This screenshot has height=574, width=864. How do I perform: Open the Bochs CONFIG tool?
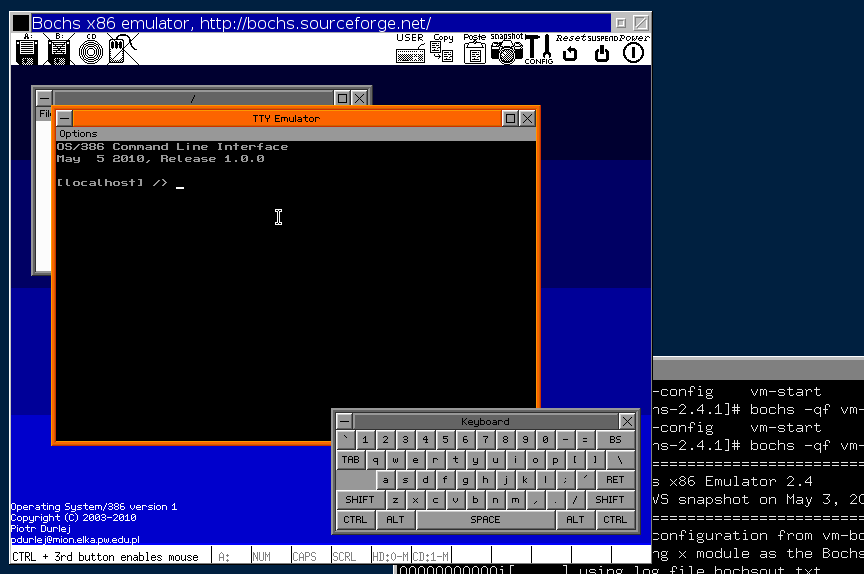coord(539,49)
